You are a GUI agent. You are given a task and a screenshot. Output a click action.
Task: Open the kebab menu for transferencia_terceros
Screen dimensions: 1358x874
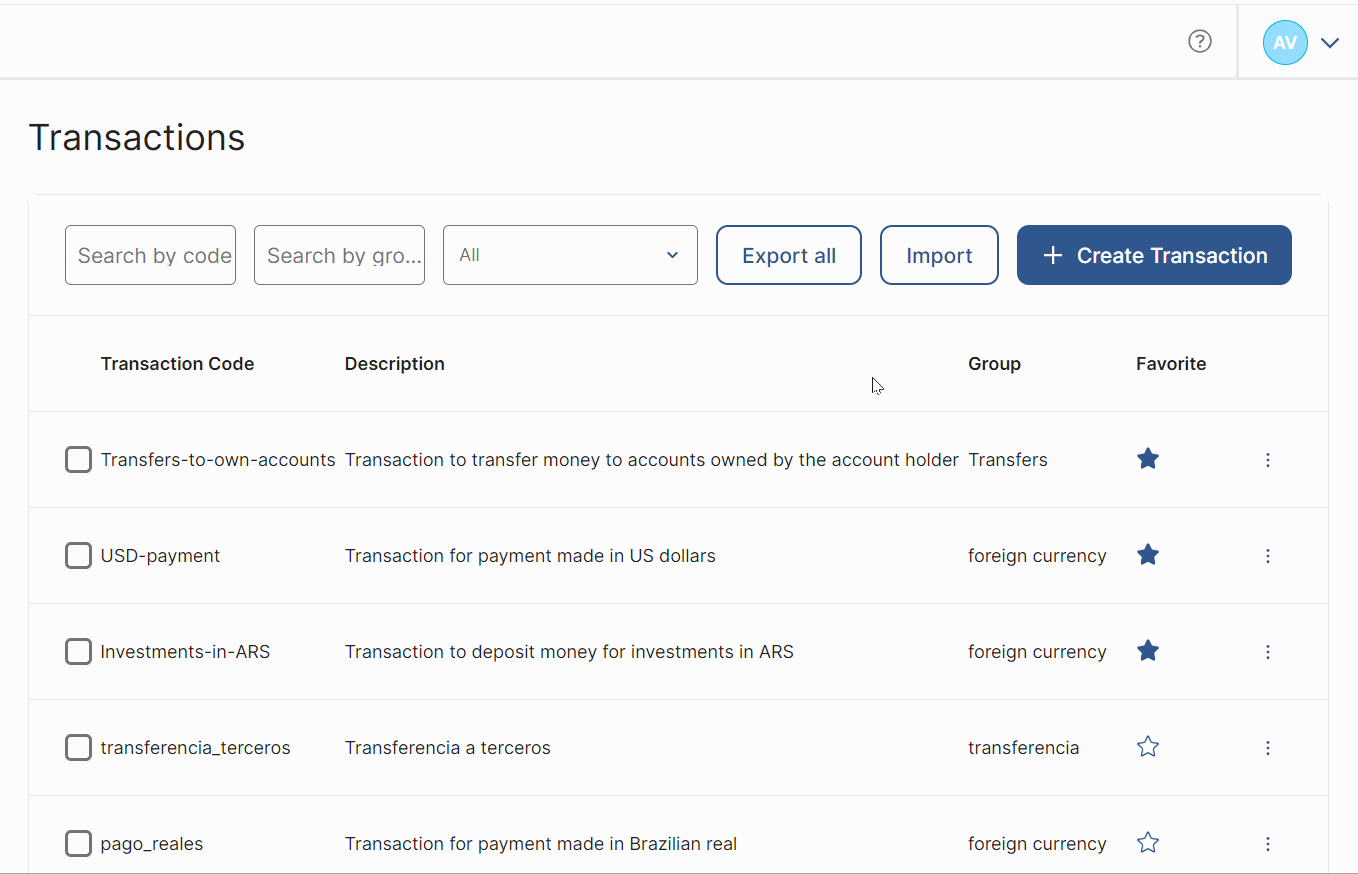tap(1268, 747)
